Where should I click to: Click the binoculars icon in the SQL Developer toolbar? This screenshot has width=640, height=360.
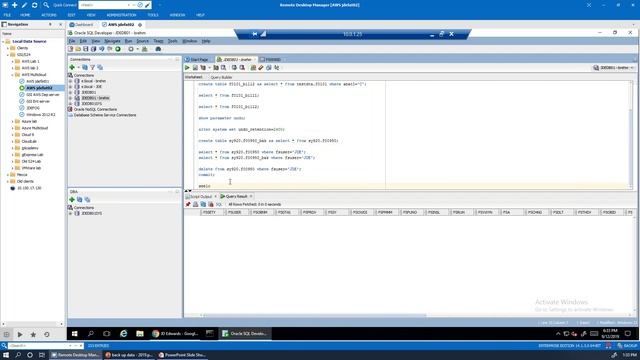[158, 49]
